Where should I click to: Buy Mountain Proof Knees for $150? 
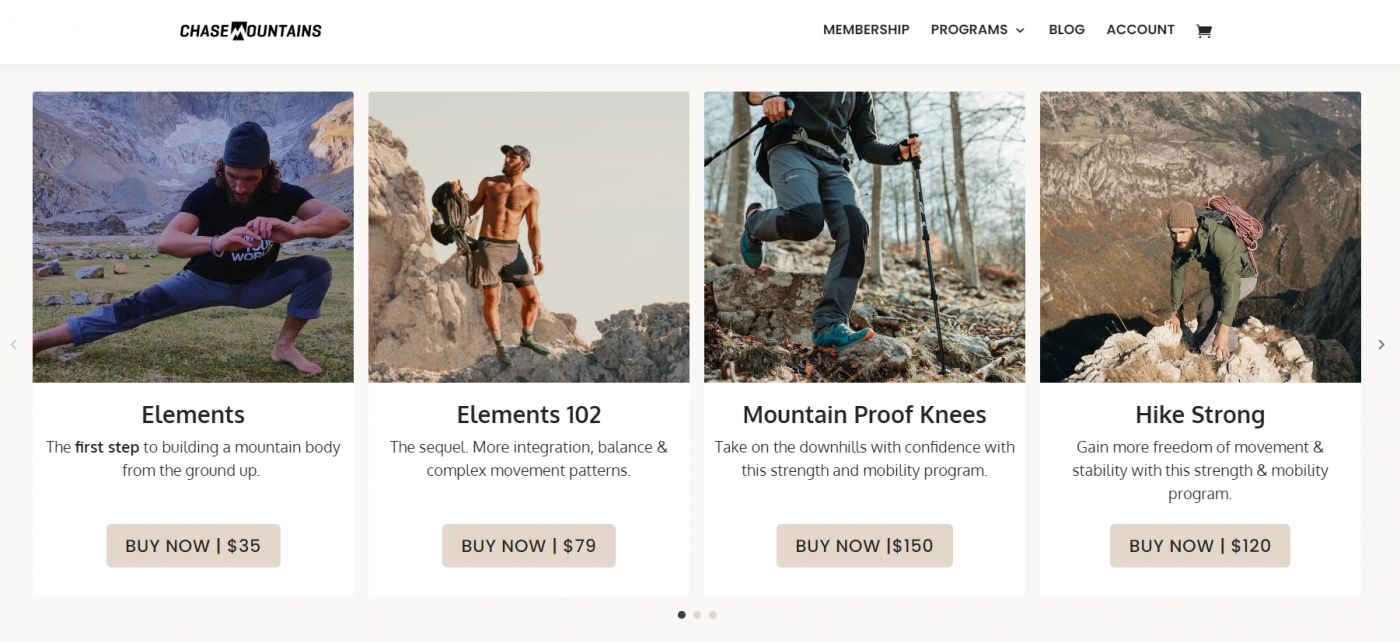(864, 546)
